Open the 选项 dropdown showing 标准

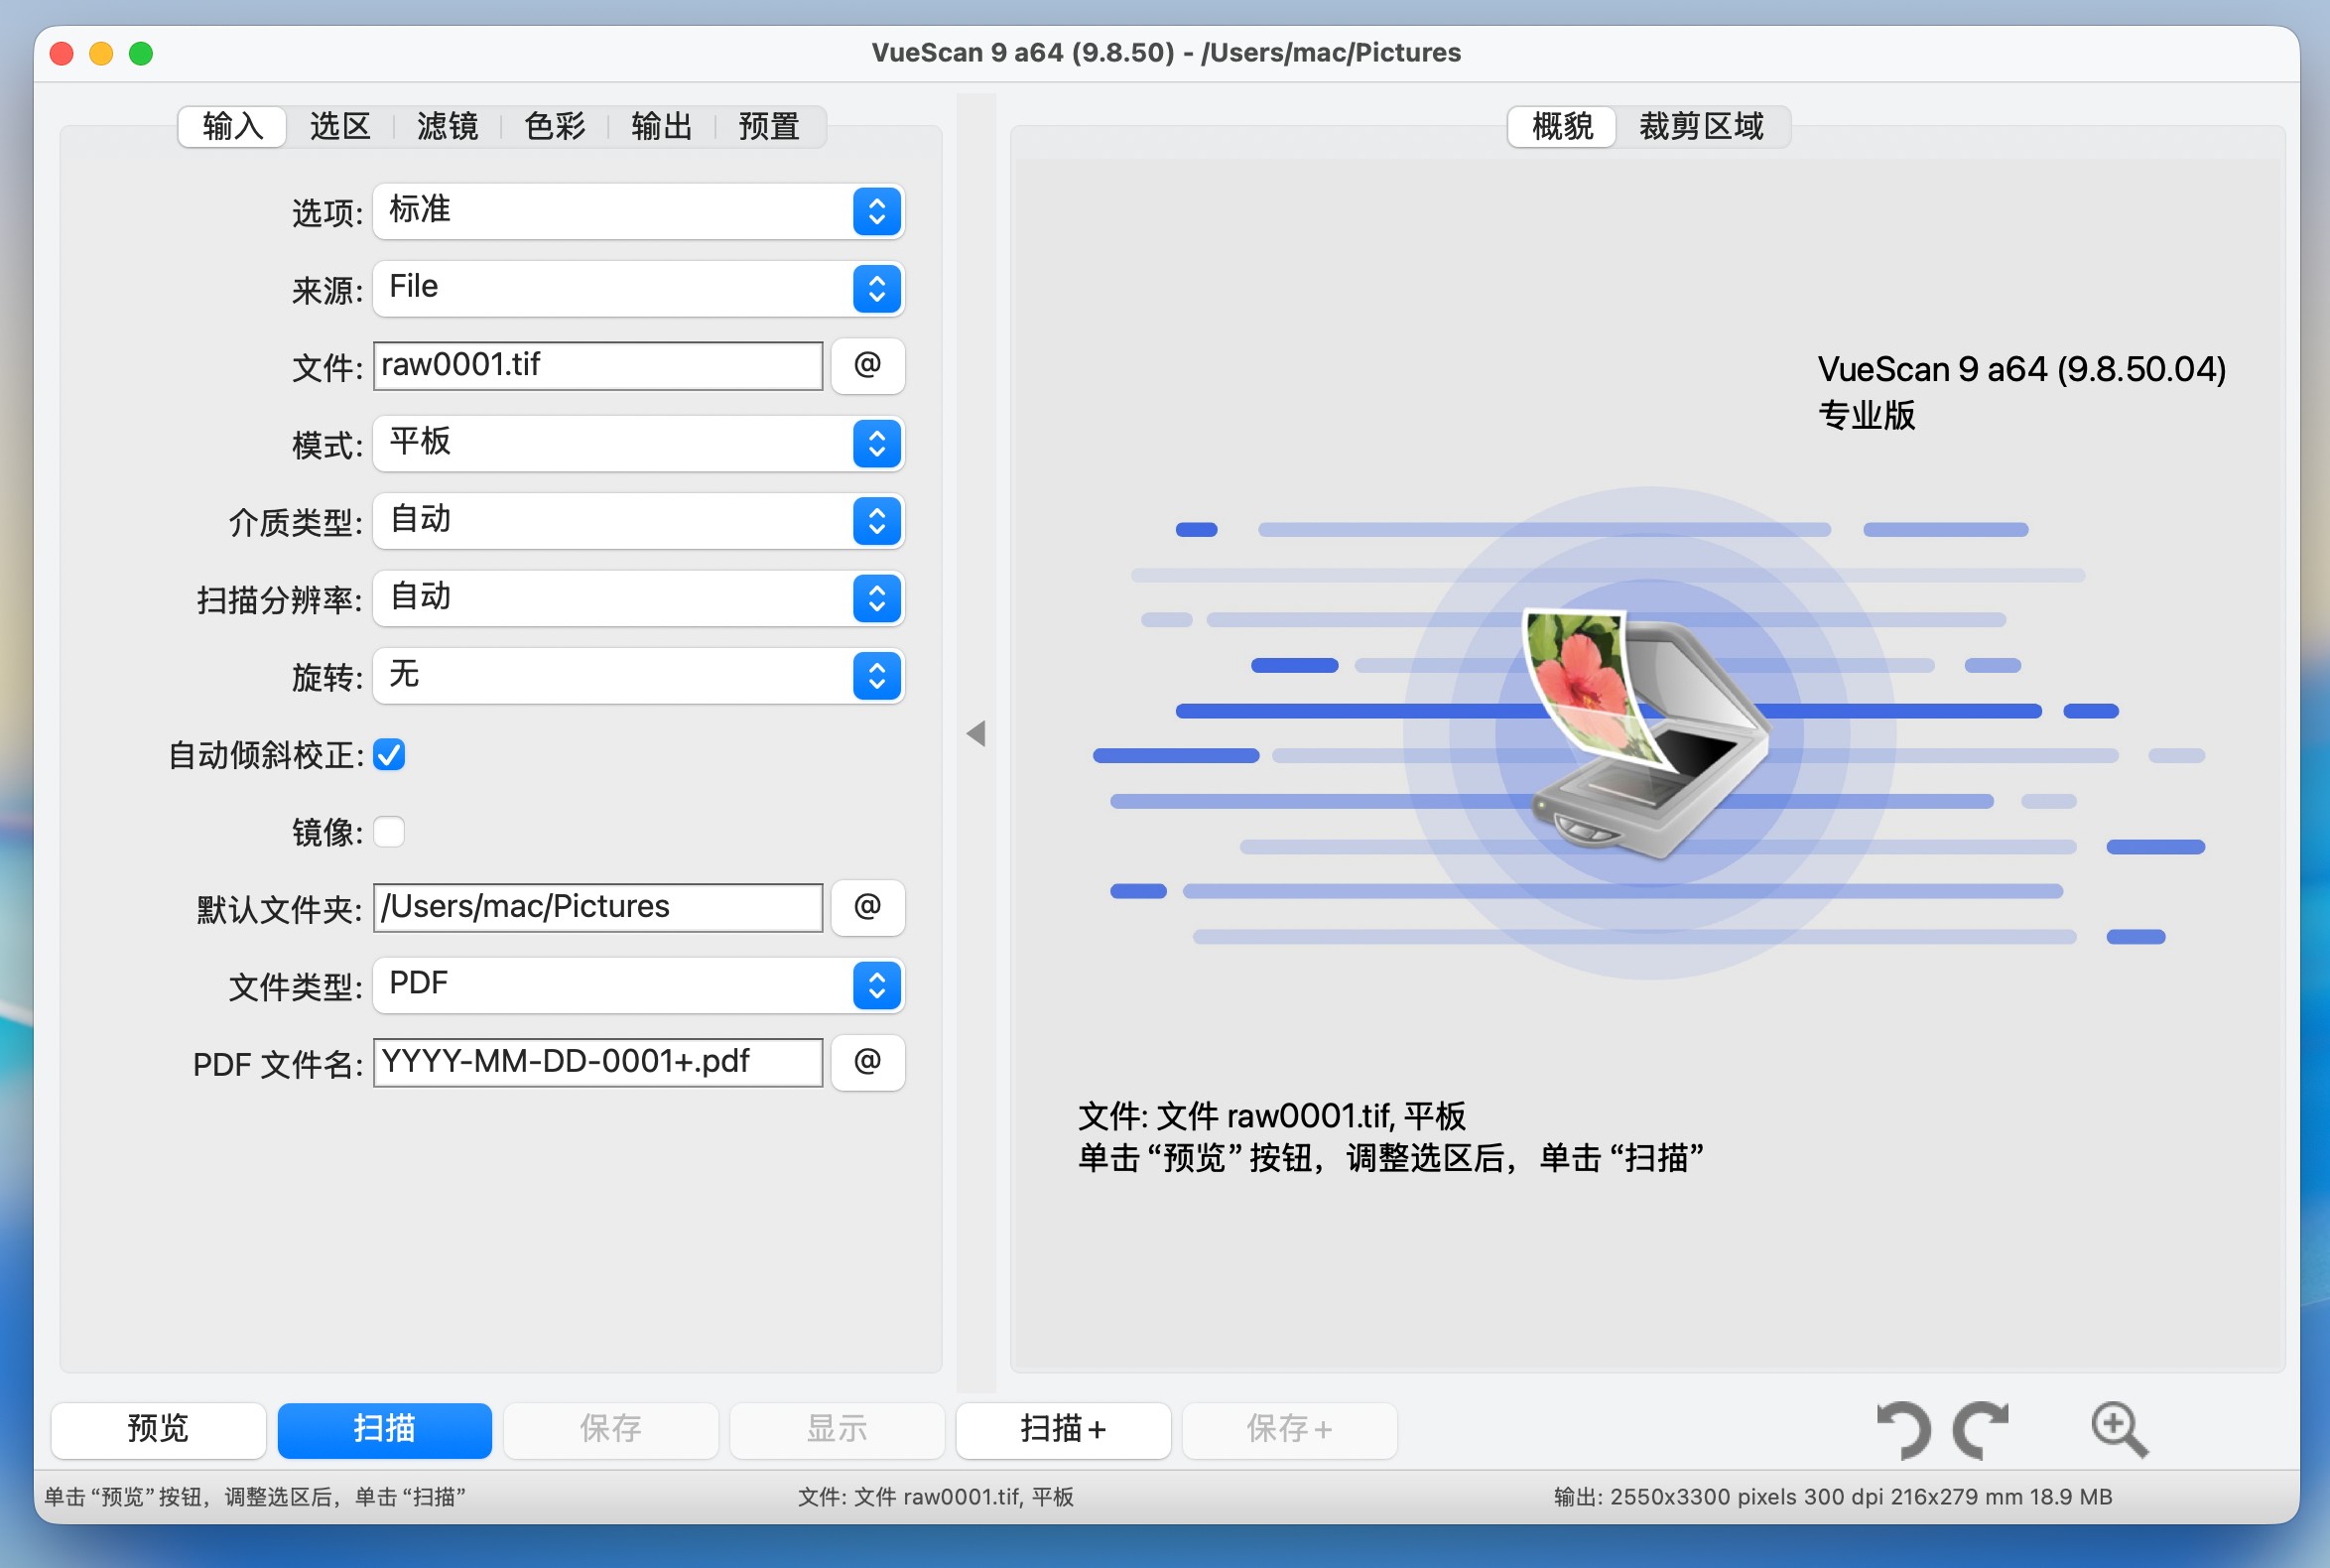(638, 211)
